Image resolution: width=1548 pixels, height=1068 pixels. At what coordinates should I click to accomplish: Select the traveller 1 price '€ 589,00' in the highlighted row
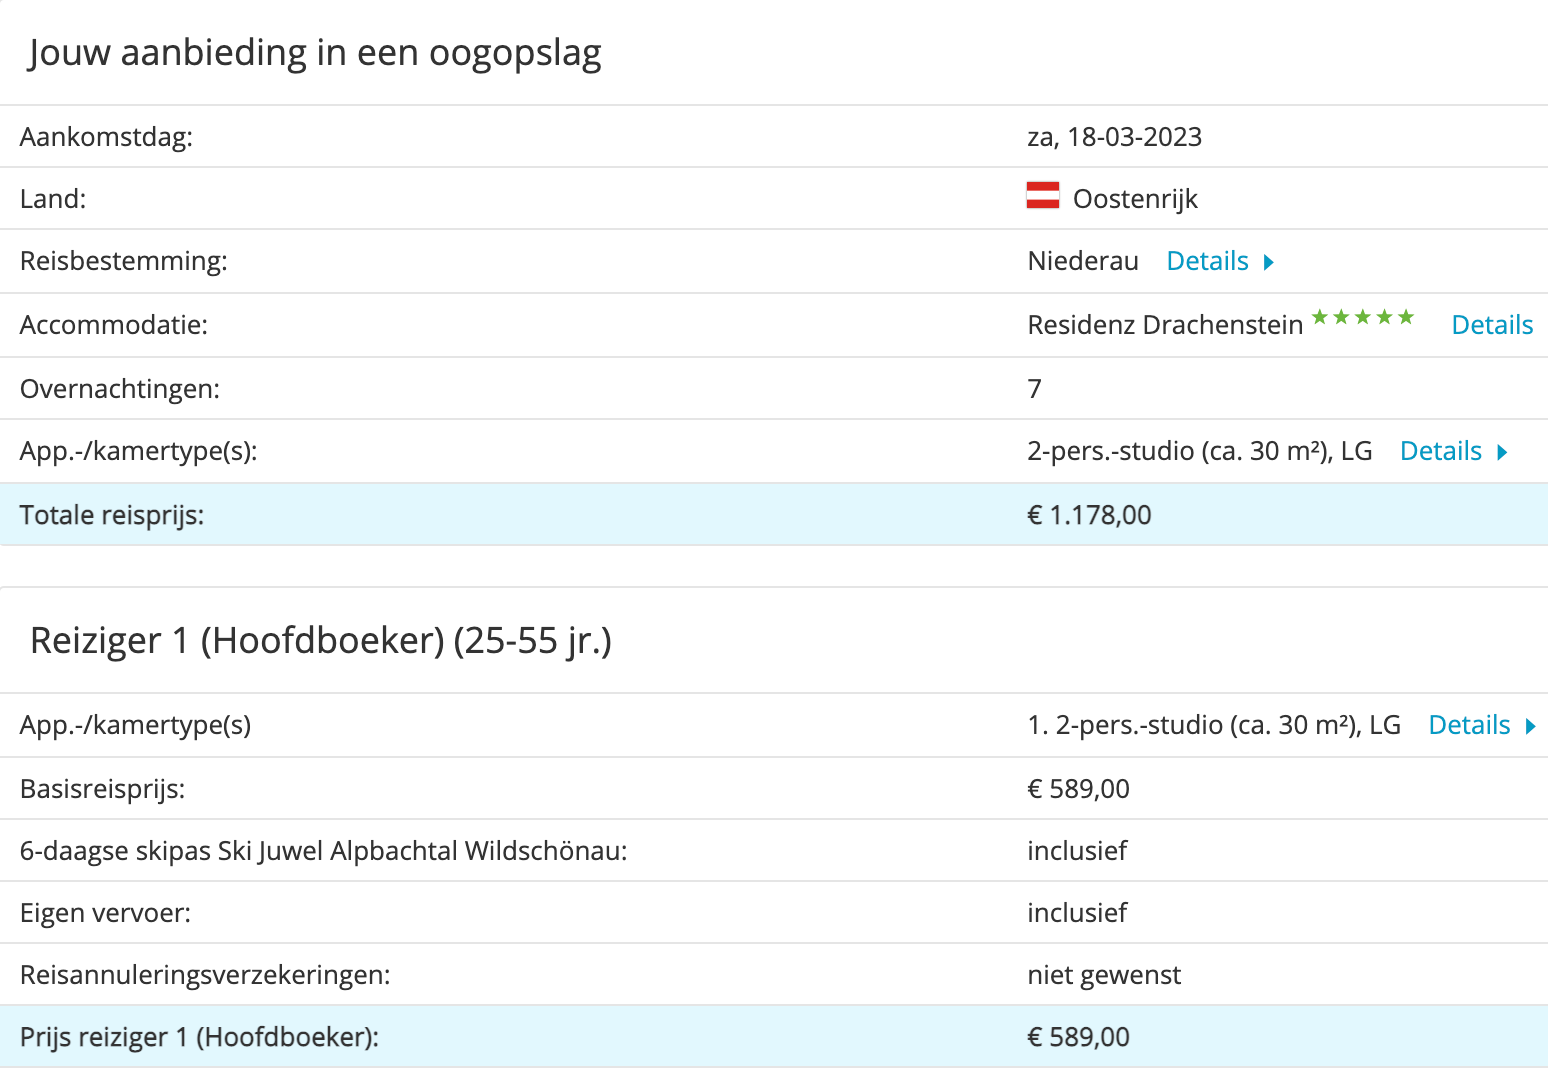1078,1037
